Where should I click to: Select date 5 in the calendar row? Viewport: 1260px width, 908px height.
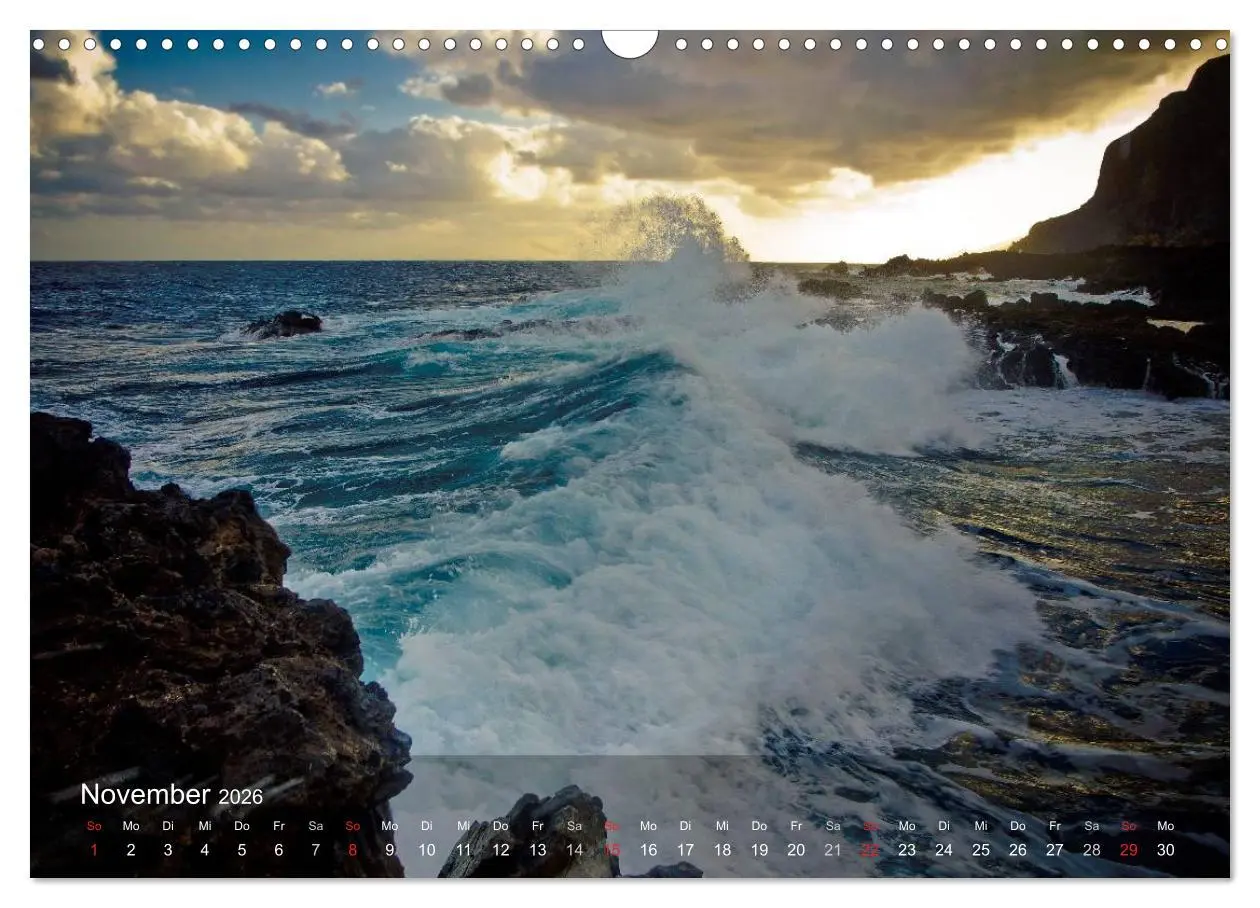coord(242,850)
